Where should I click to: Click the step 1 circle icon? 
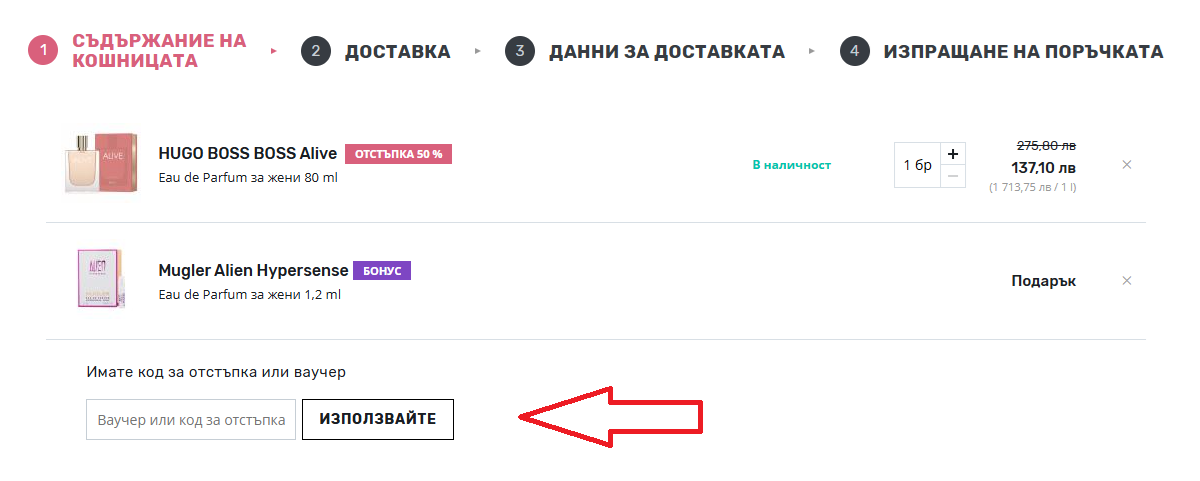(43, 51)
